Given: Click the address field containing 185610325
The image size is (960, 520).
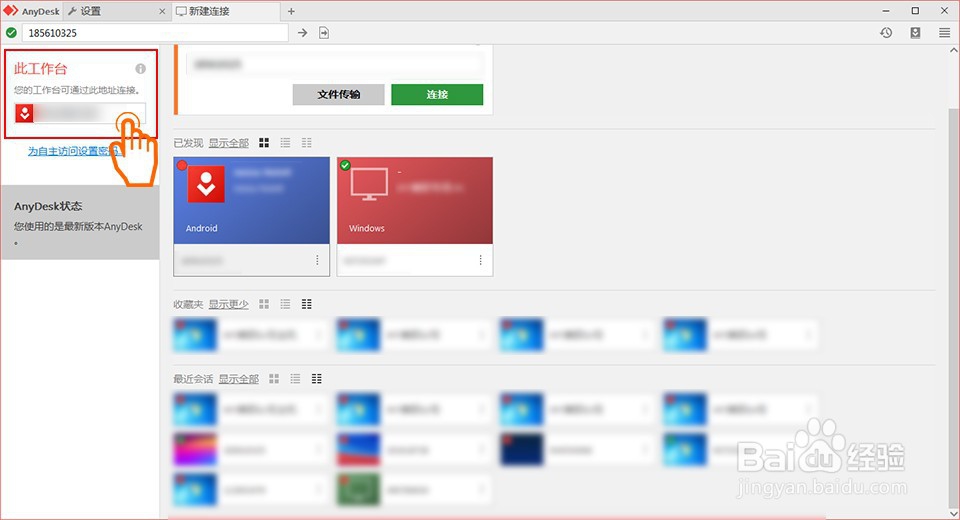Looking at the screenshot, I should (x=155, y=33).
